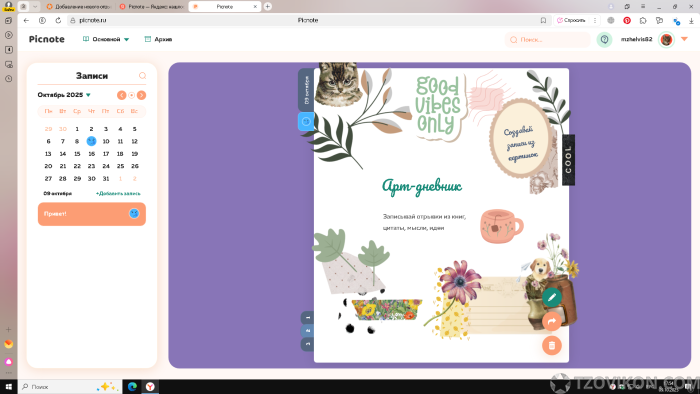Click the blue mood smiley tab on page
The width and height of the screenshot is (700, 394).
tap(306, 121)
